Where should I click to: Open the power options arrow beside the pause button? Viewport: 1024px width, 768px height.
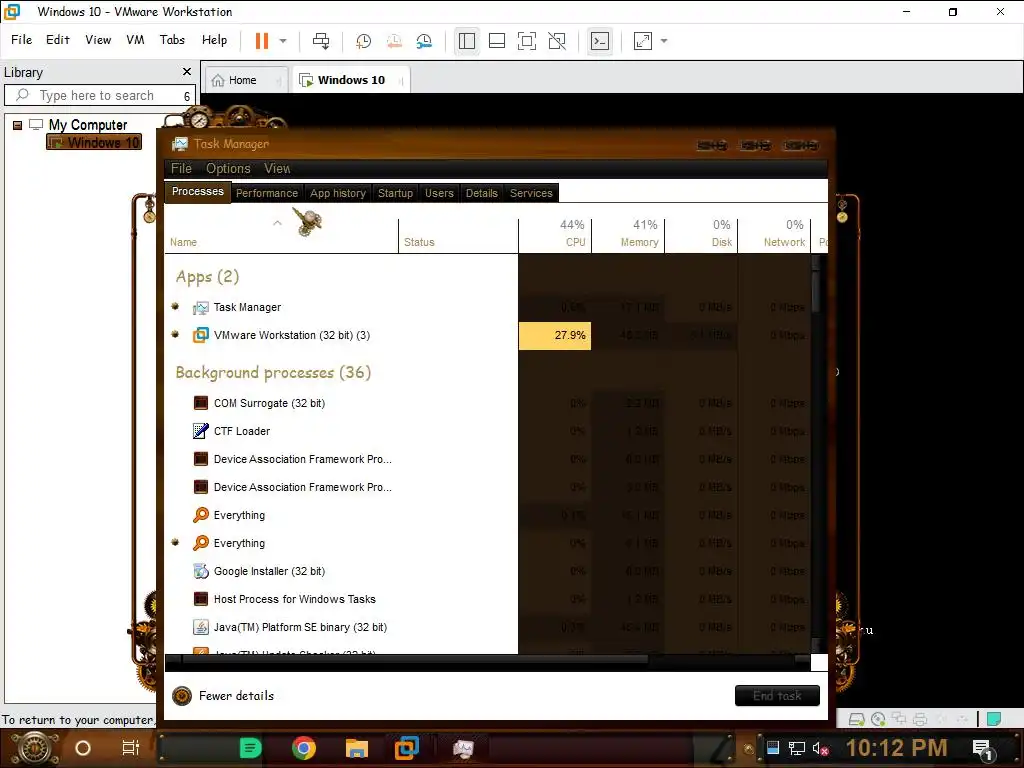[x=283, y=40]
